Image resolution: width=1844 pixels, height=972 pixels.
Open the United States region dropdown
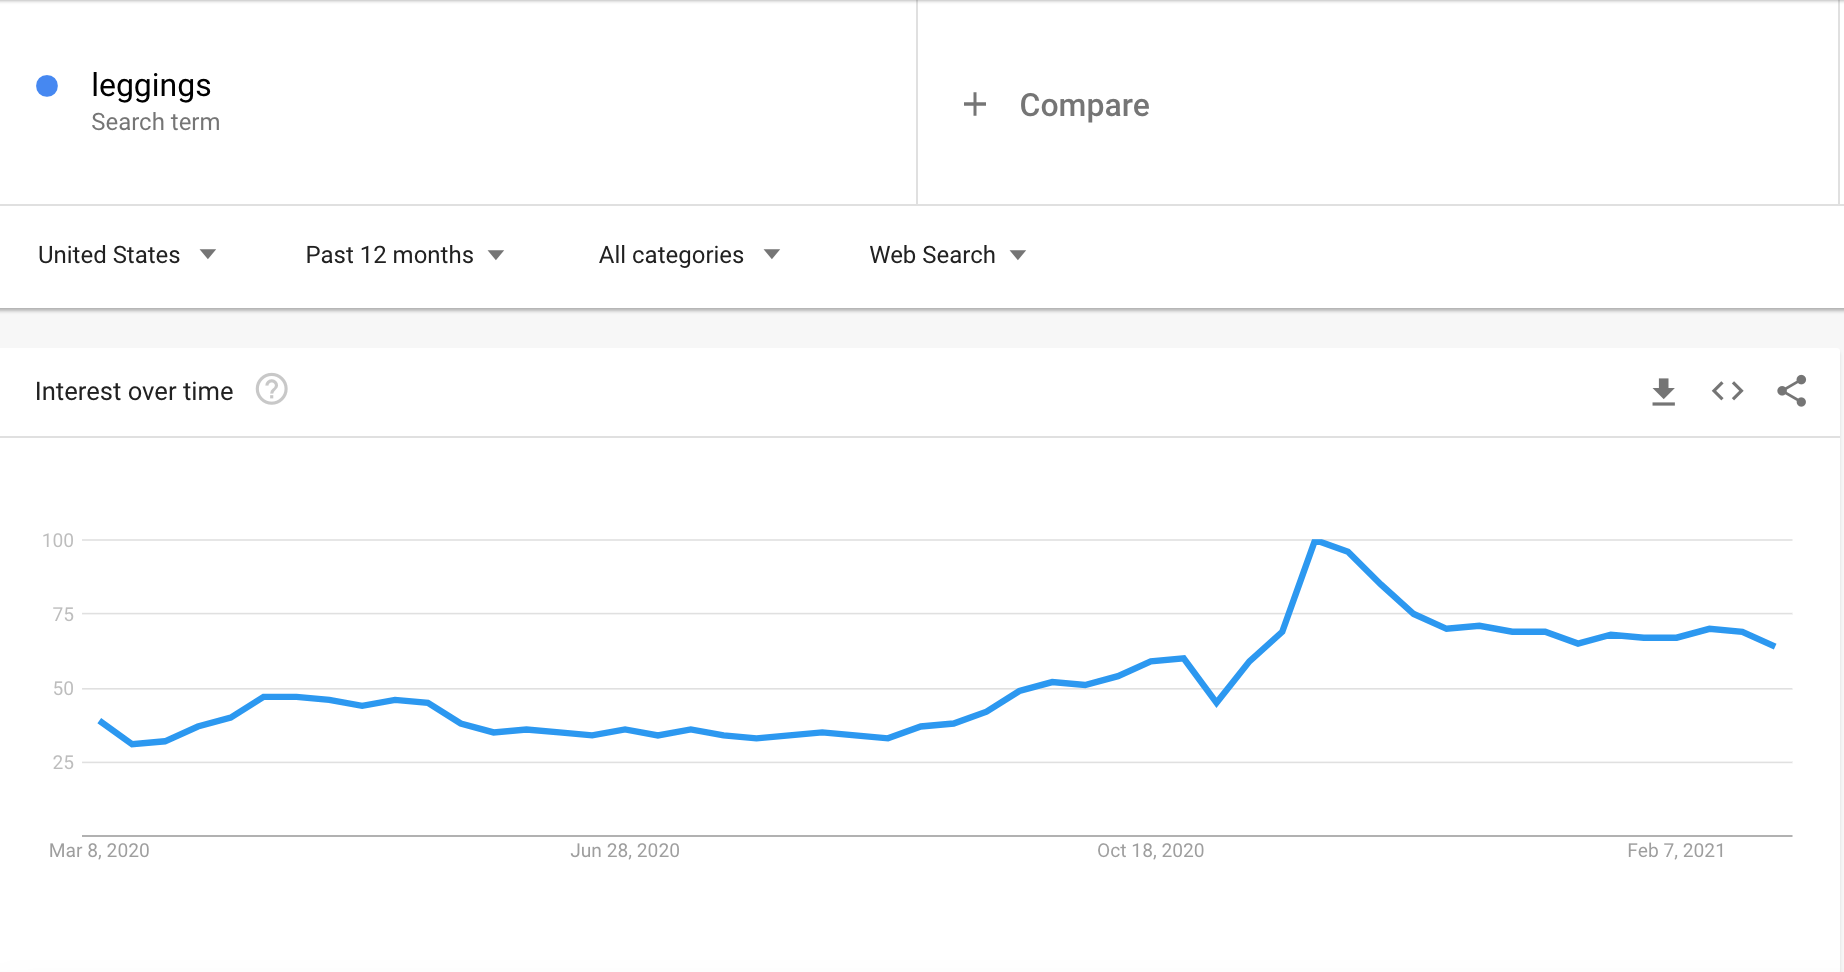coord(127,255)
